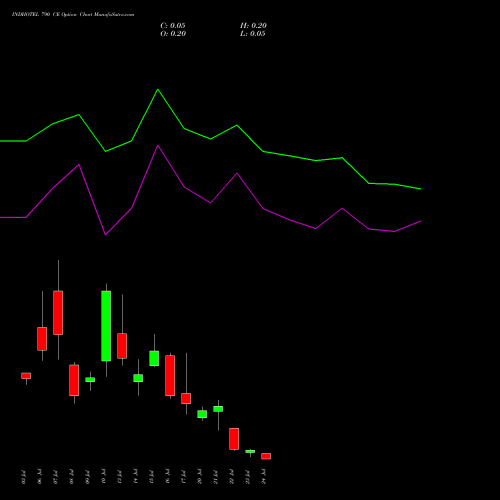This screenshot has height=500, width=500.
Task: Click the red candle for 22 Jul
Action: (234, 439)
